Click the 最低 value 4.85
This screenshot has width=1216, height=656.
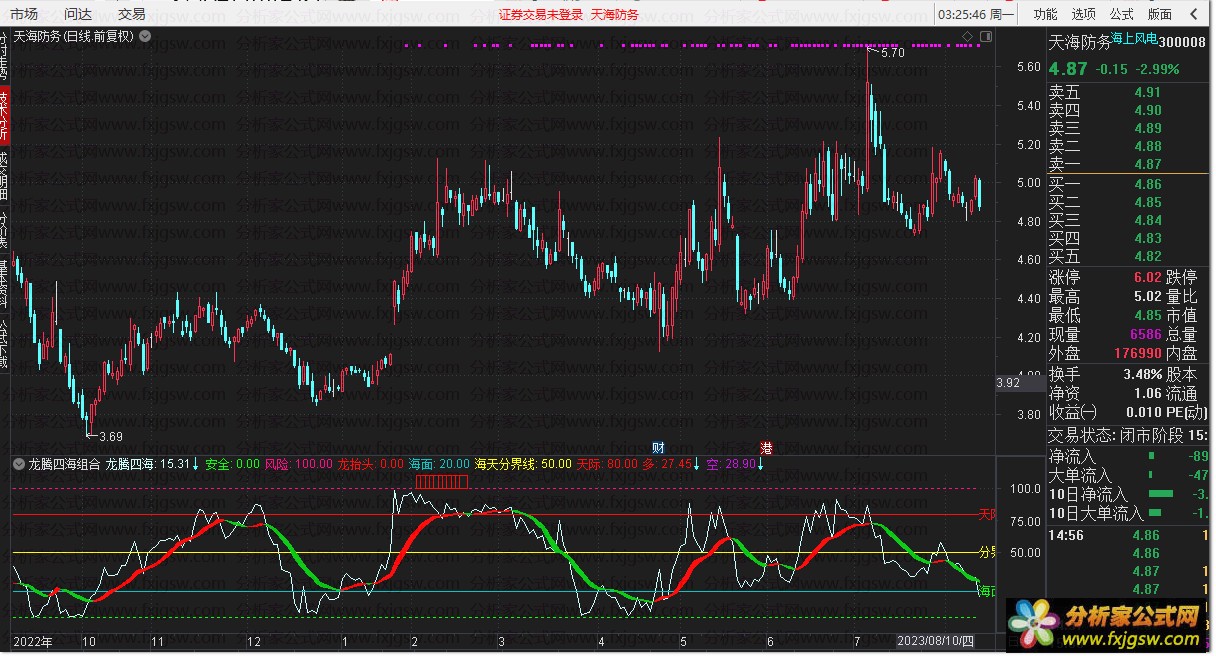coord(1148,315)
